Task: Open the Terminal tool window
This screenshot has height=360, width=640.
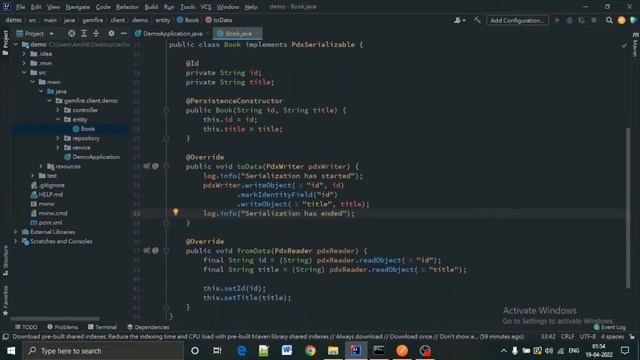Action: coord(102,327)
